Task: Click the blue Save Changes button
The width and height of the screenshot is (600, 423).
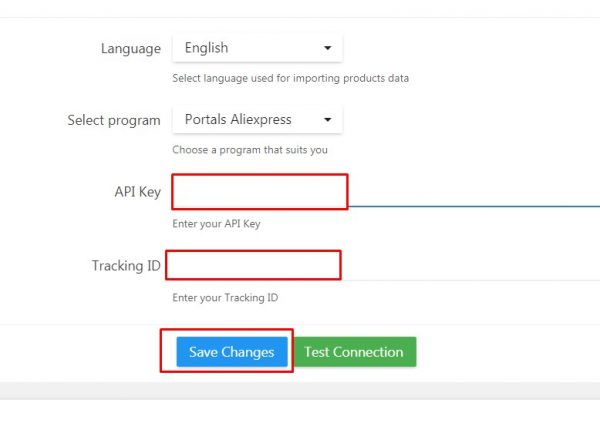Action: click(232, 352)
